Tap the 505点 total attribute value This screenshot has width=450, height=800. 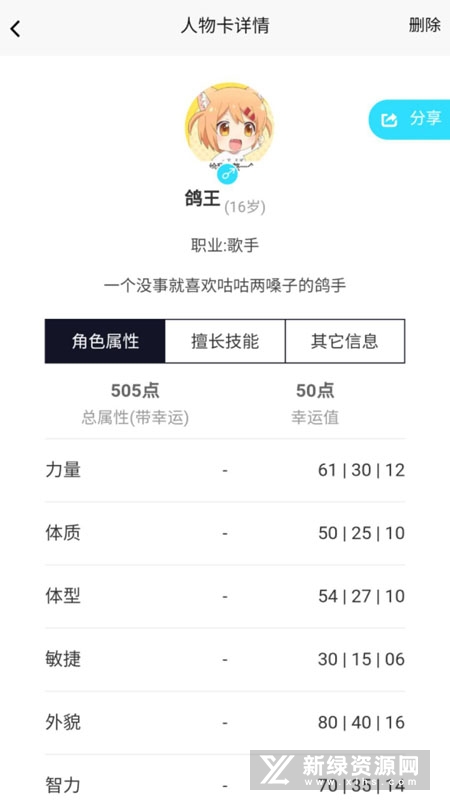pos(135,391)
